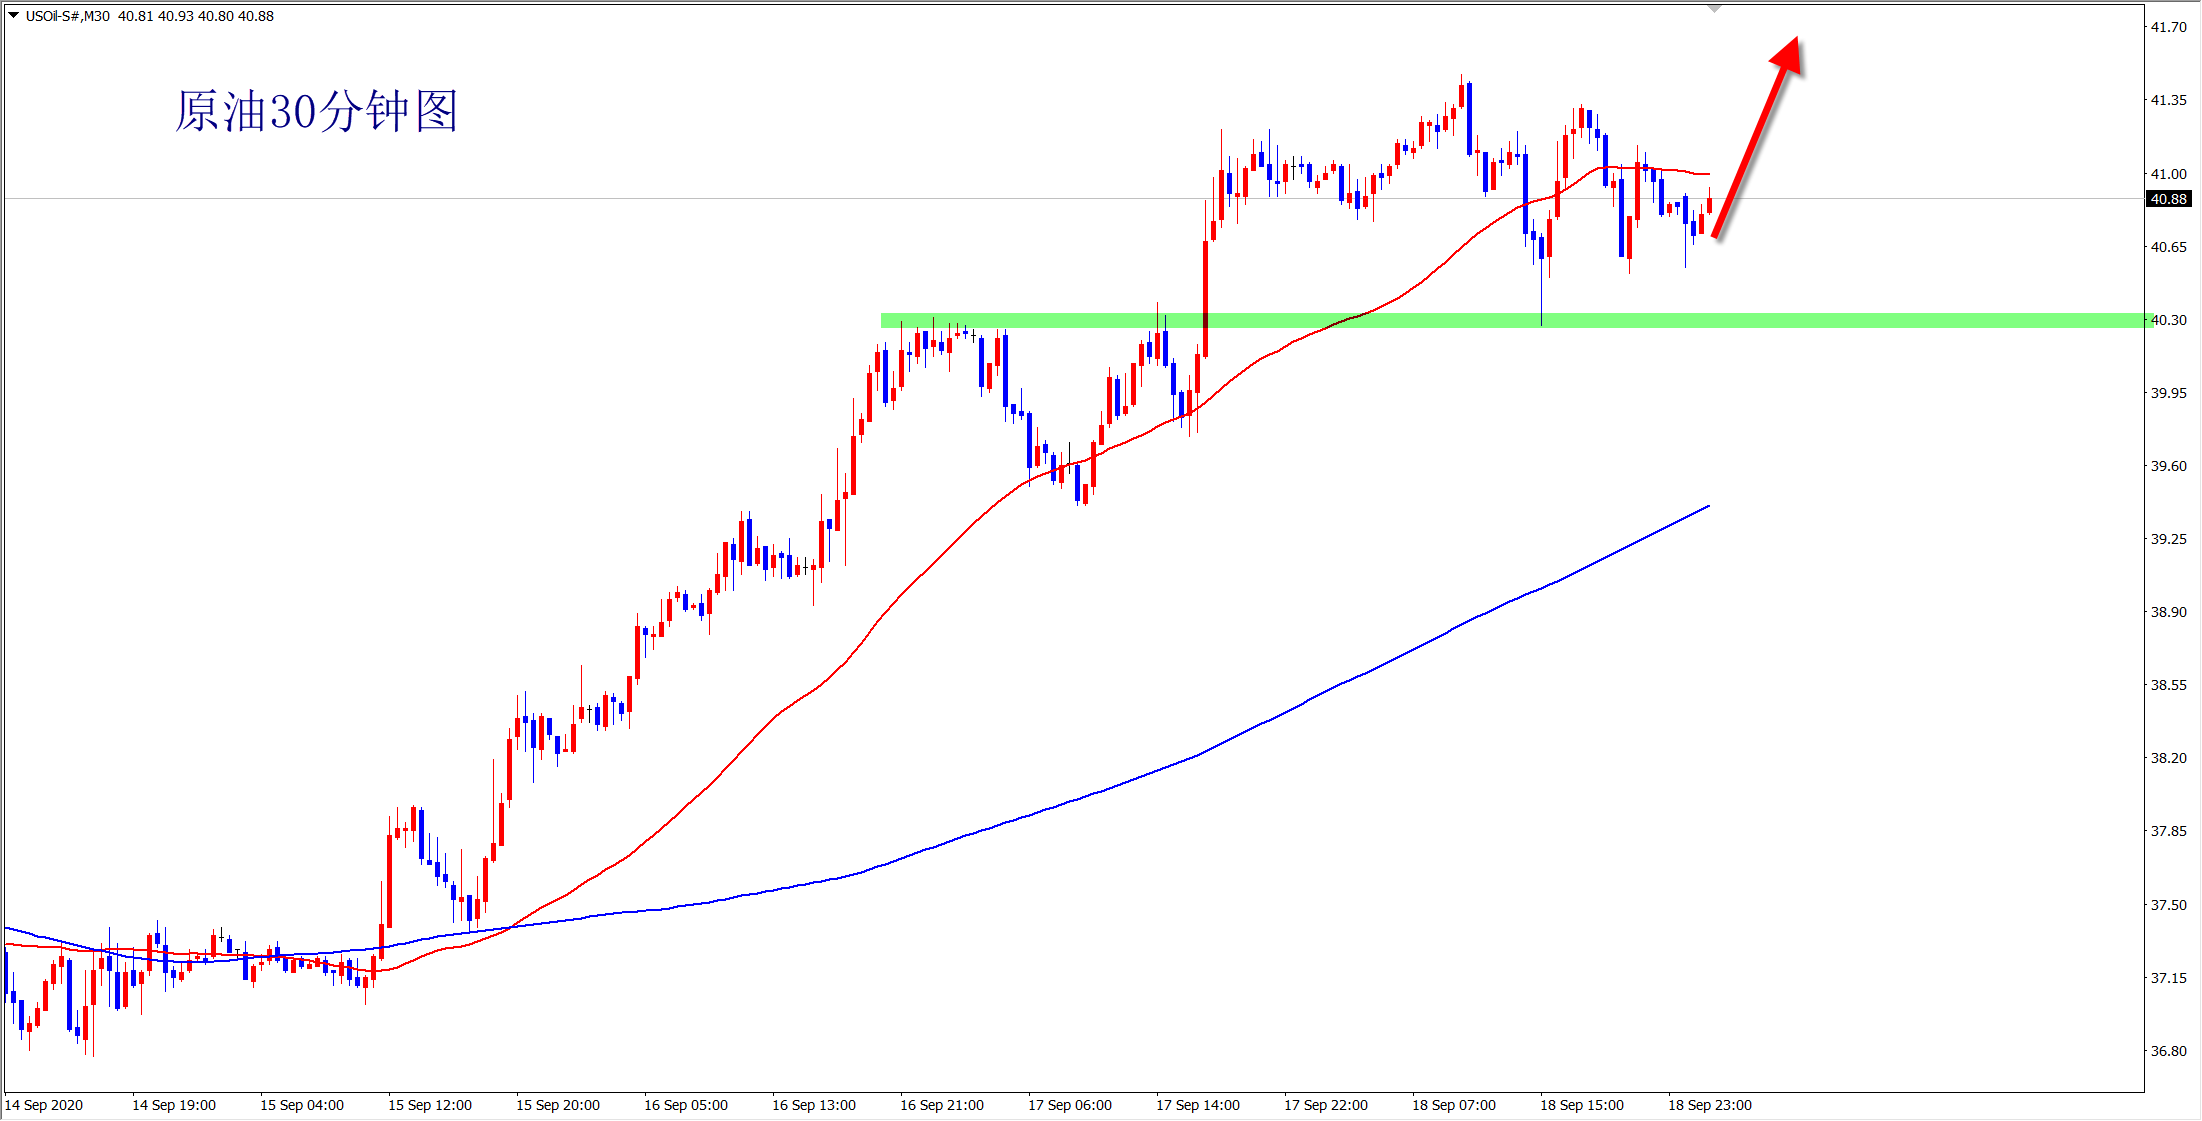2202x1121 pixels.
Task: Click the blue moving average line end
Action: pos(1707,507)
